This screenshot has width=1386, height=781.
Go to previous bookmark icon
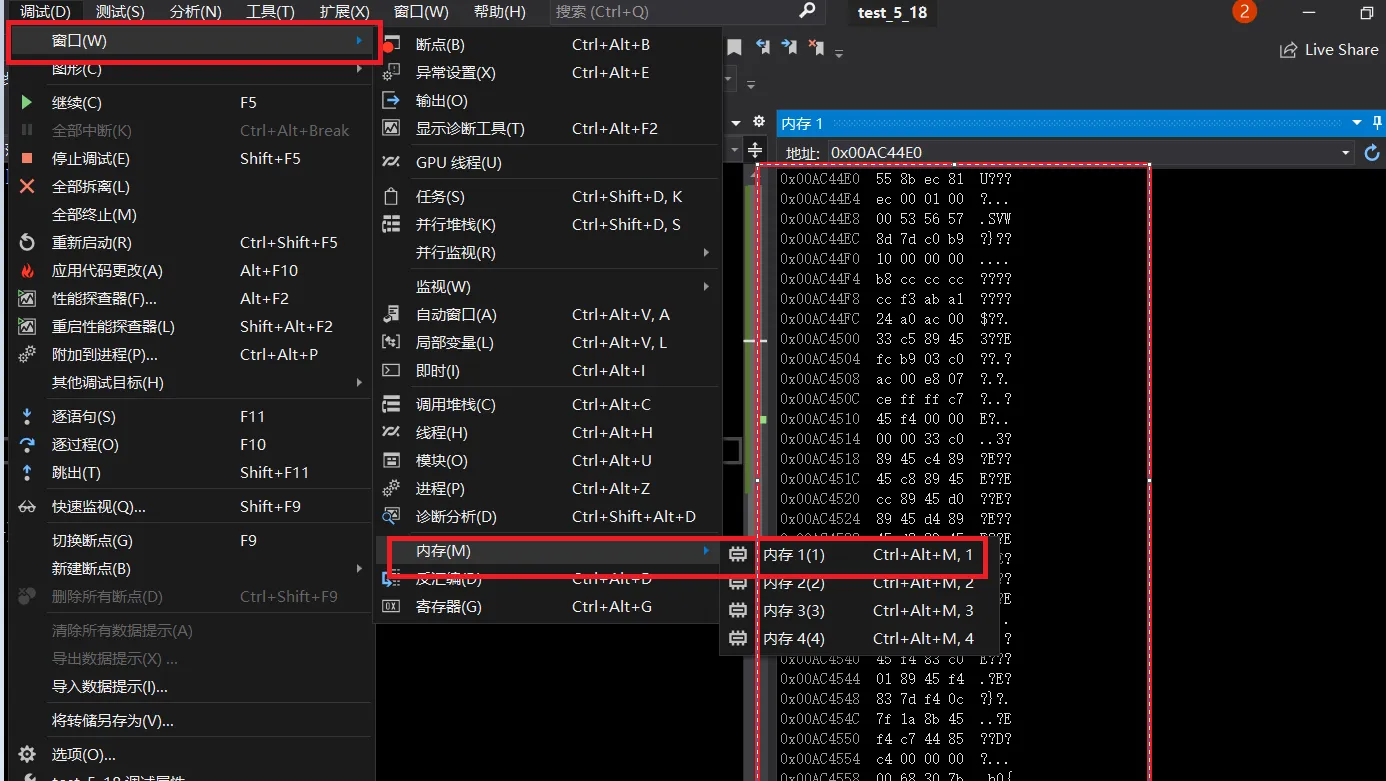pyautogui.click(x=763, y=47)
